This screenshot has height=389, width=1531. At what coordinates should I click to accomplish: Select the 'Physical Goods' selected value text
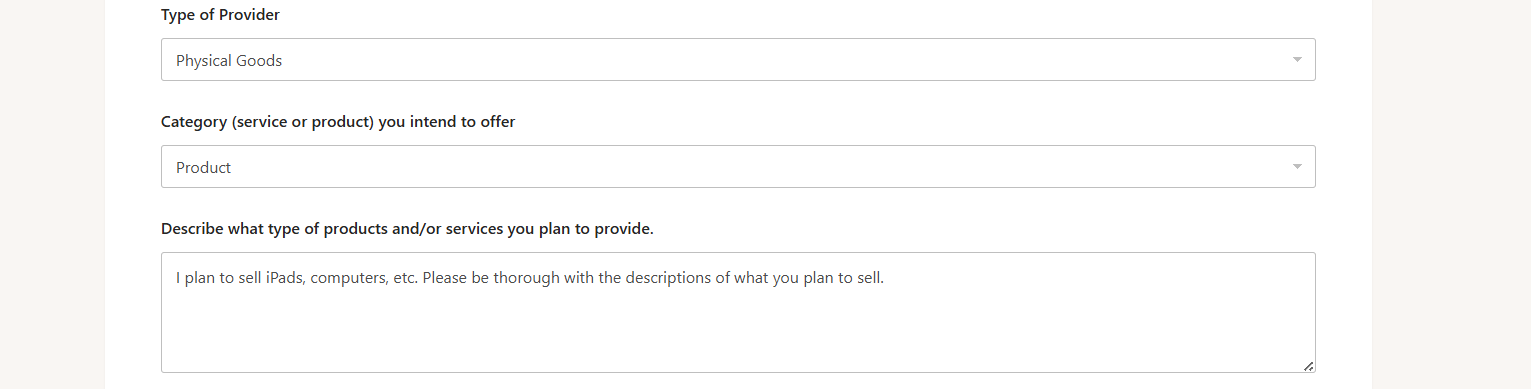point(229,61)
